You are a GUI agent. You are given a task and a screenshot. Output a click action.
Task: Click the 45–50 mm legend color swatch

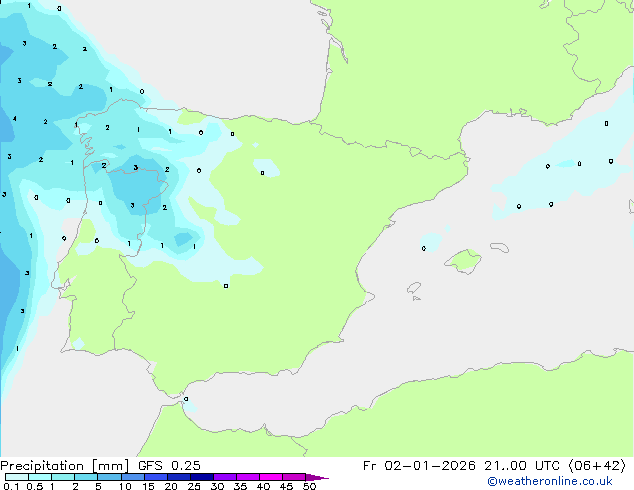(294, 477)
